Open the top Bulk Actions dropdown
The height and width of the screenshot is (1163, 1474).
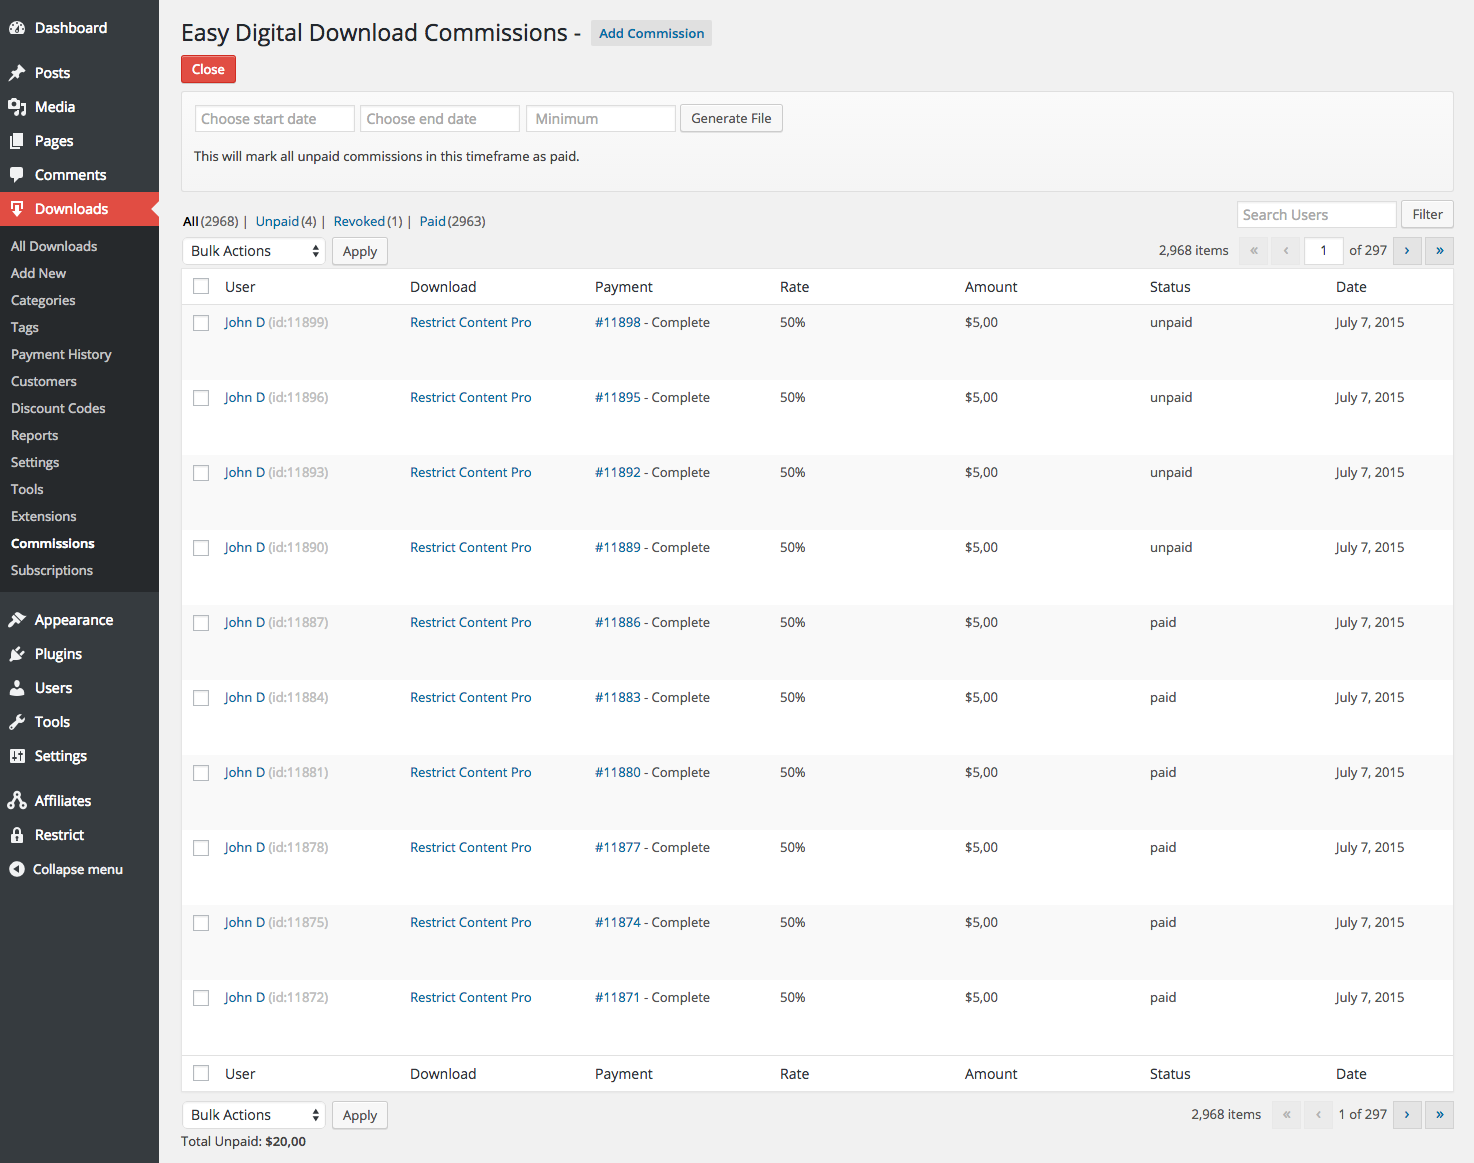tap(255, 251)
